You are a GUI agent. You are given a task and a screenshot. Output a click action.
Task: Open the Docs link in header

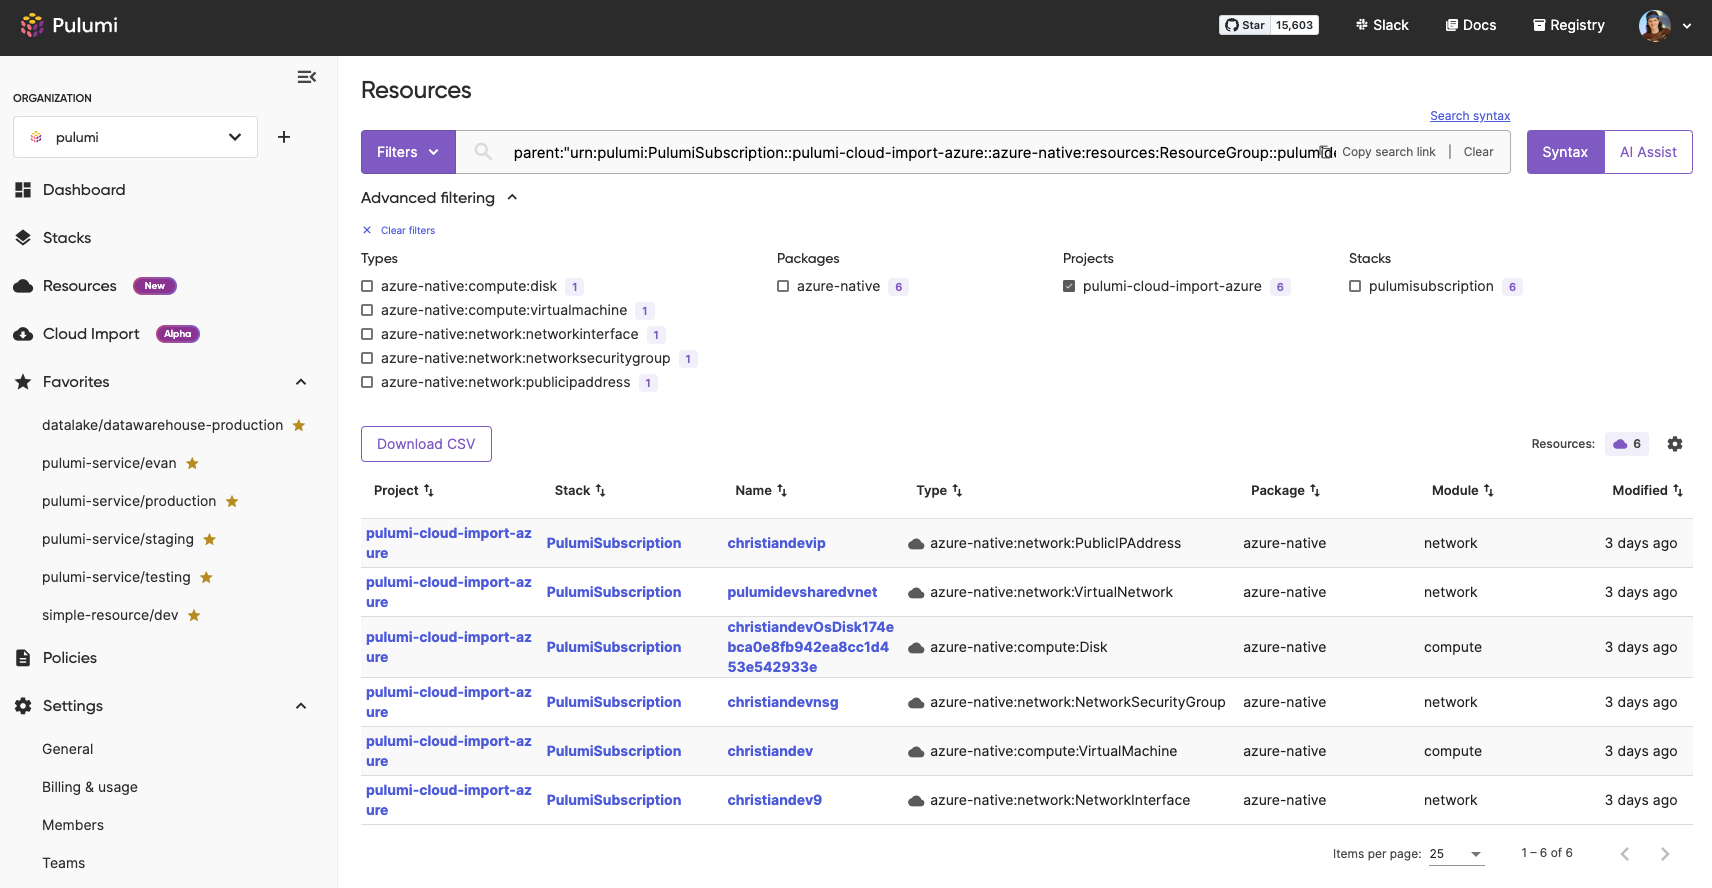coord(1471,25)
